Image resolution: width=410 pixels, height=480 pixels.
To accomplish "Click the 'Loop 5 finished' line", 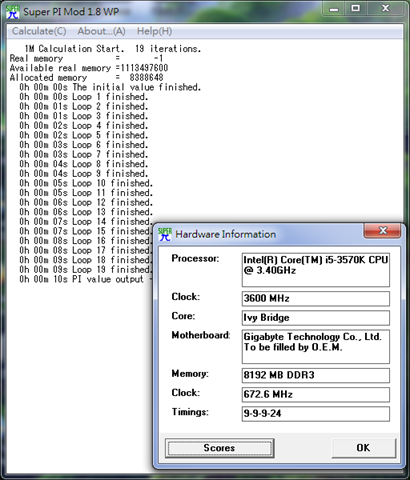I will click(x=83, y=136).
